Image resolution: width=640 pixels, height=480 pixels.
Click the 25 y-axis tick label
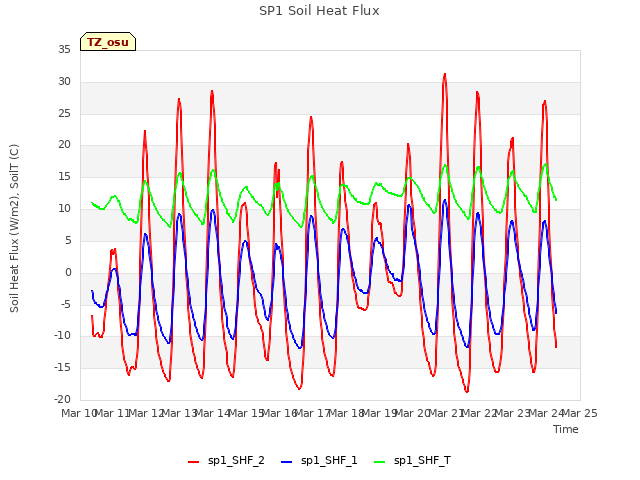point(64,113)
